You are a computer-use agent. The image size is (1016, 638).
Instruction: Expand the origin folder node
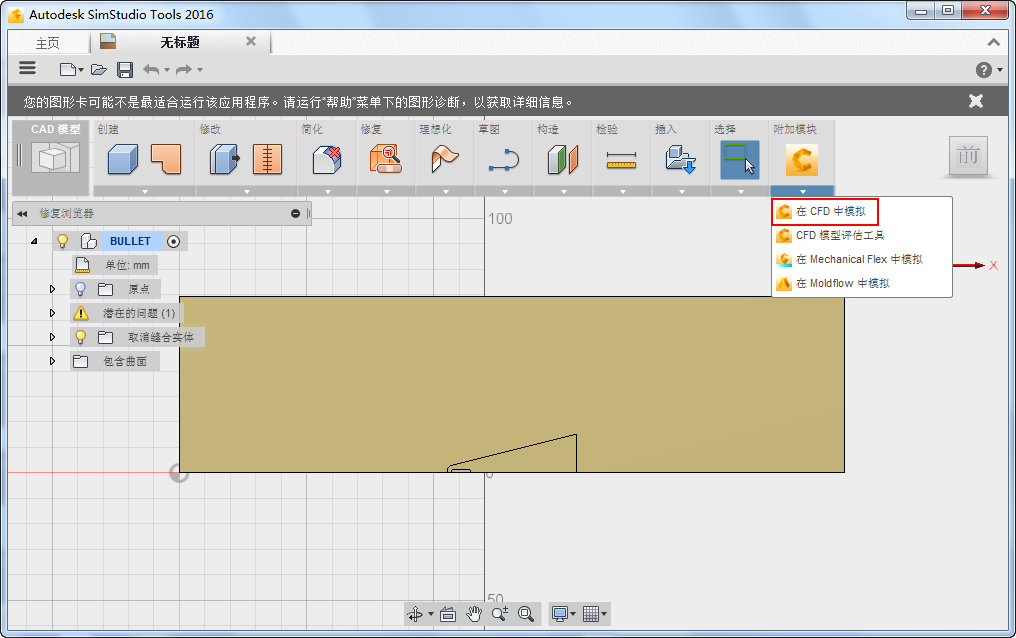click(52, 289)
